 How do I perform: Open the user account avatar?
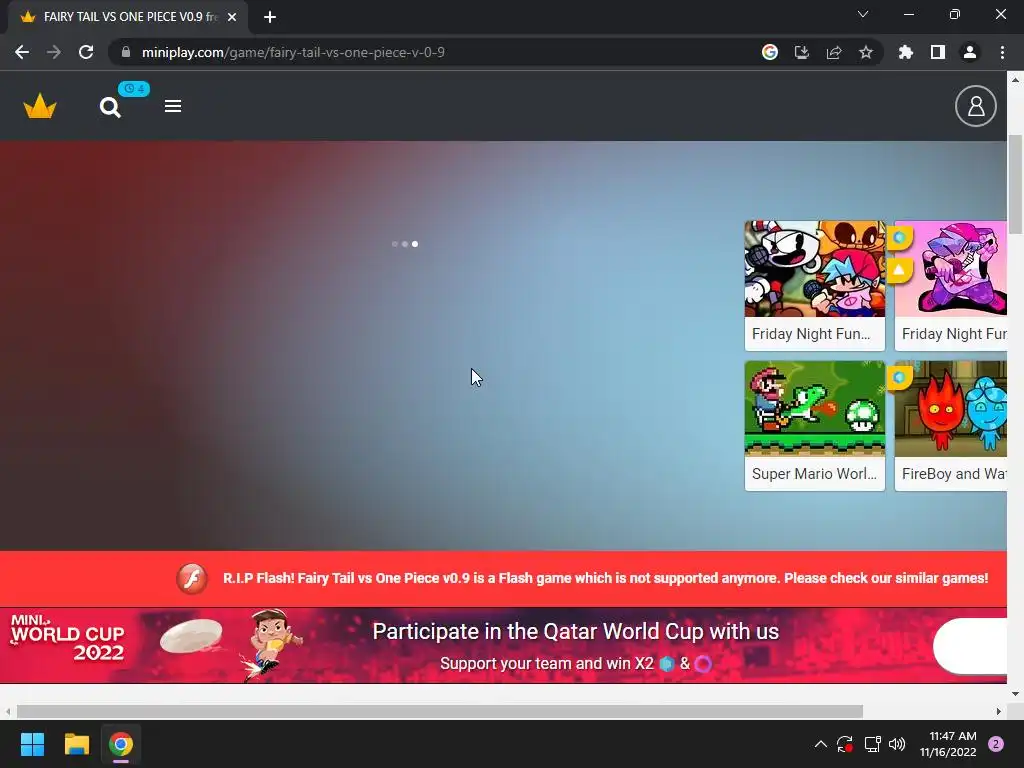(x=976, y=106)
